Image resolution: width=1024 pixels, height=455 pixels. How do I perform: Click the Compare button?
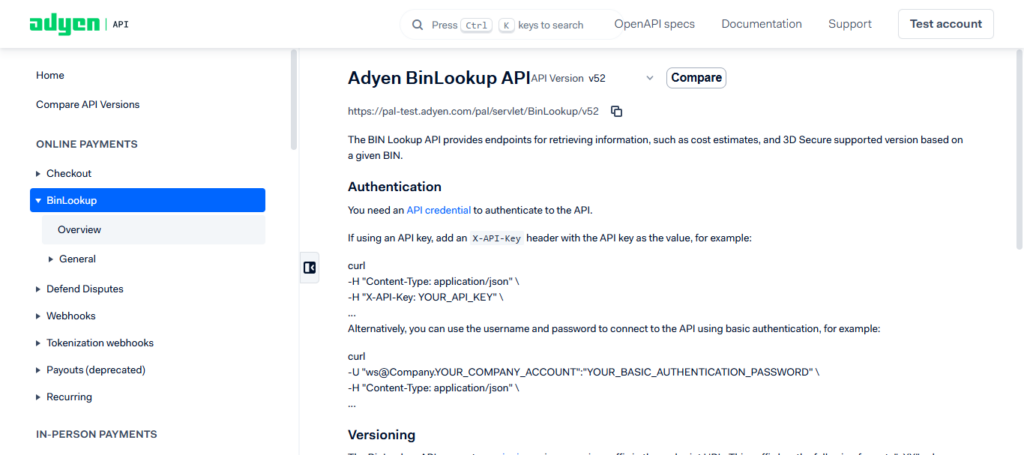pos(696,78)
